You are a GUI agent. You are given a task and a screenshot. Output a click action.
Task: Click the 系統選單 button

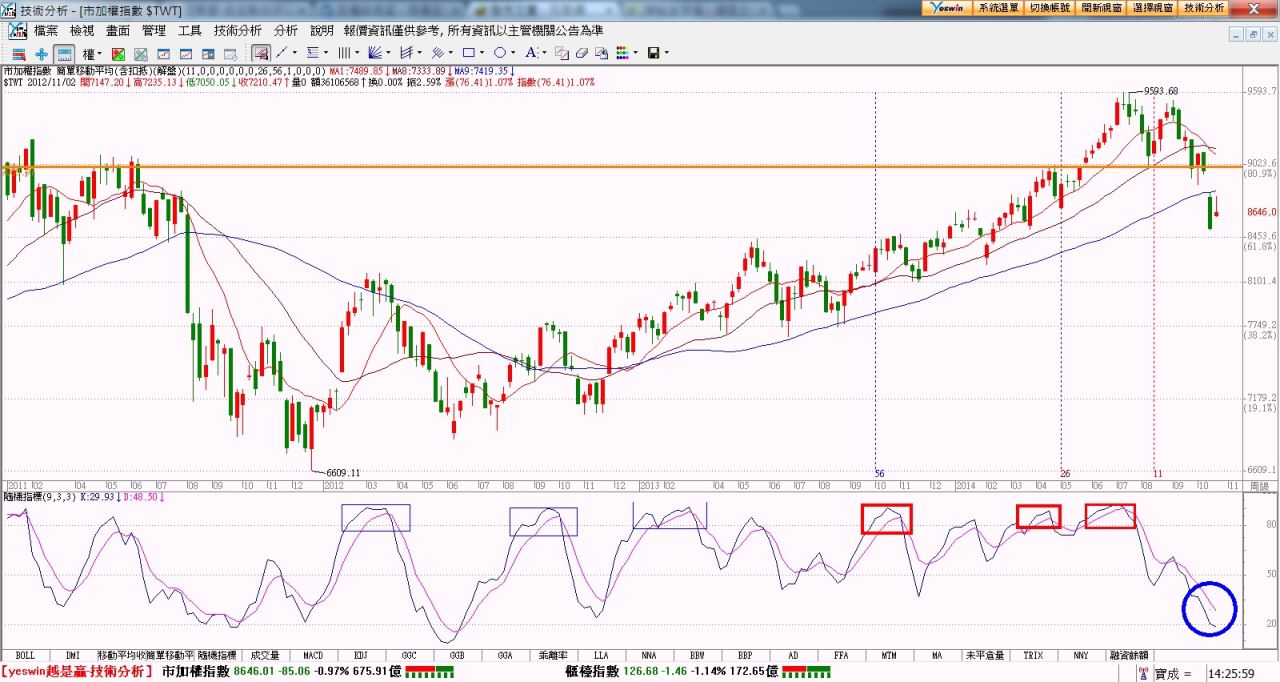[998, 7]
